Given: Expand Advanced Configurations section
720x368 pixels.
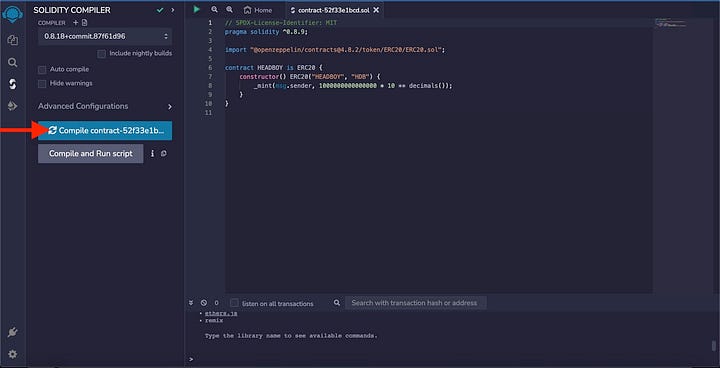Looking at the screenshot, I should pyautogui.click(x=105, y=106).
